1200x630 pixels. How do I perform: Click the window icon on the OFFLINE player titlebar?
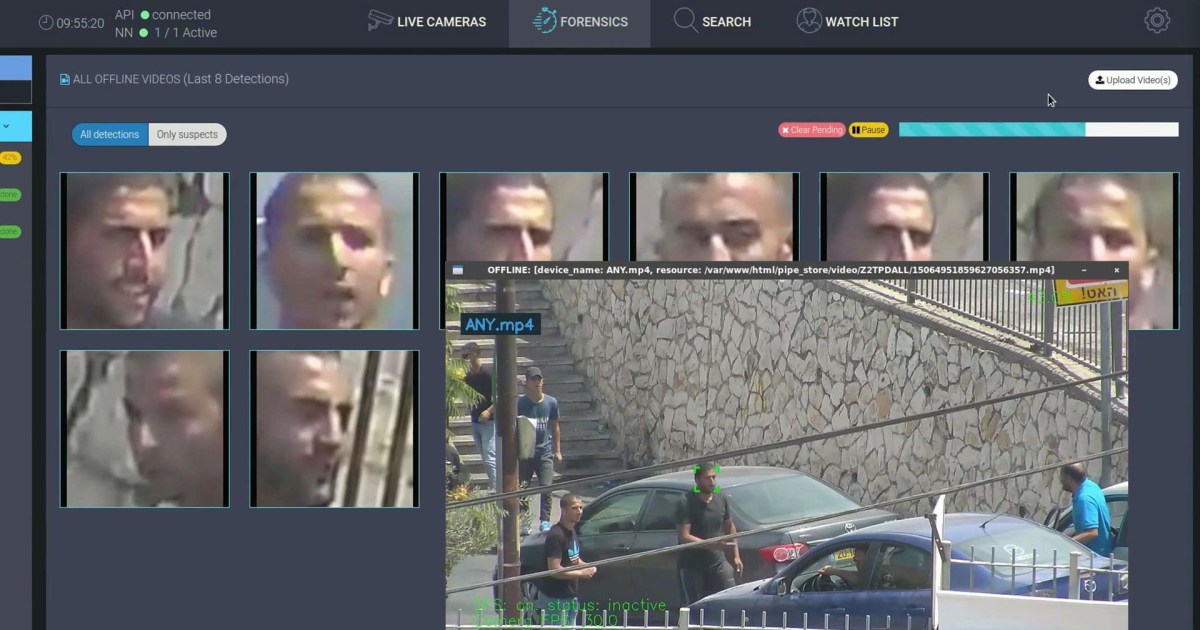point(458,268)
